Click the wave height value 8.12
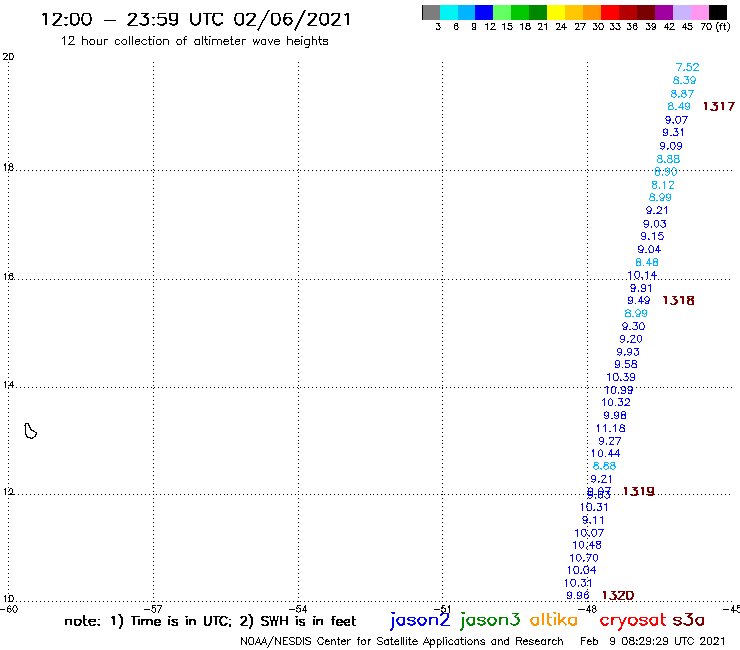This screenshot has width=740, height=650. point(663,185)
